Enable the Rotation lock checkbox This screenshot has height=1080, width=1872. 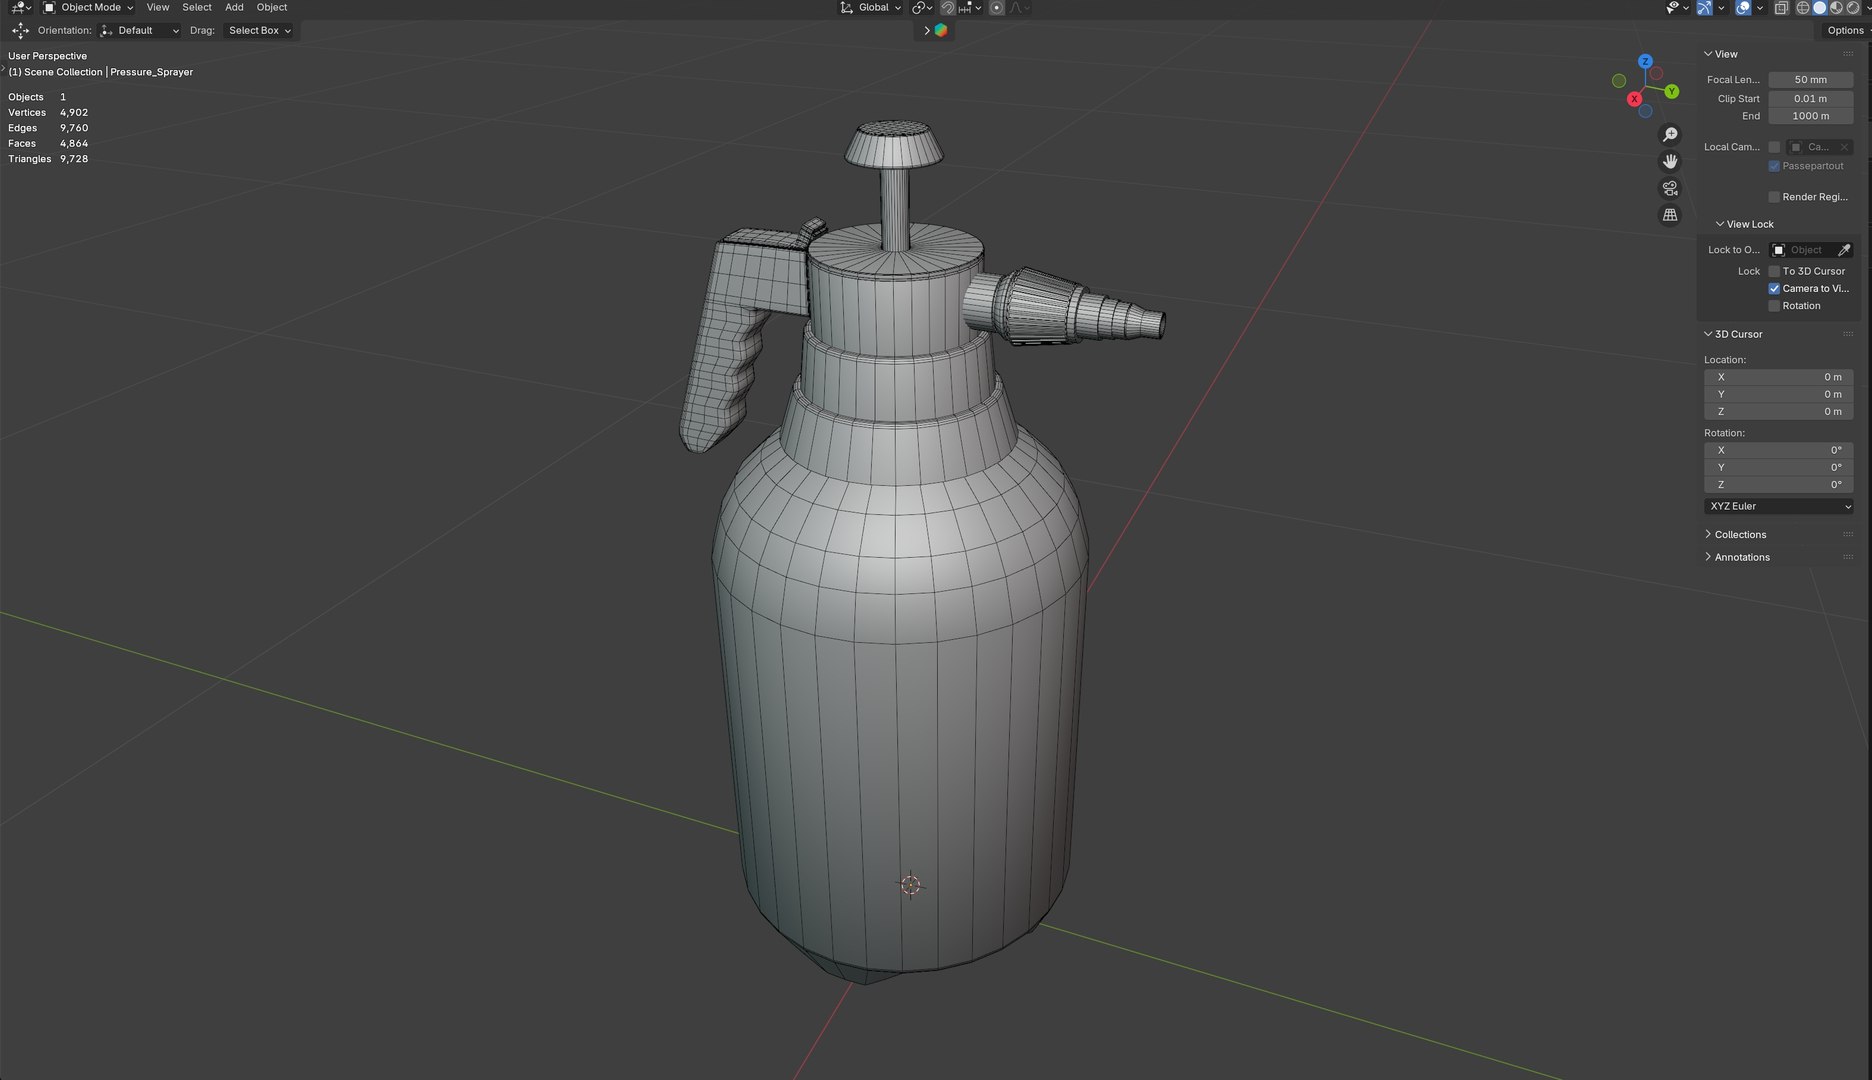pos(1774,306)
